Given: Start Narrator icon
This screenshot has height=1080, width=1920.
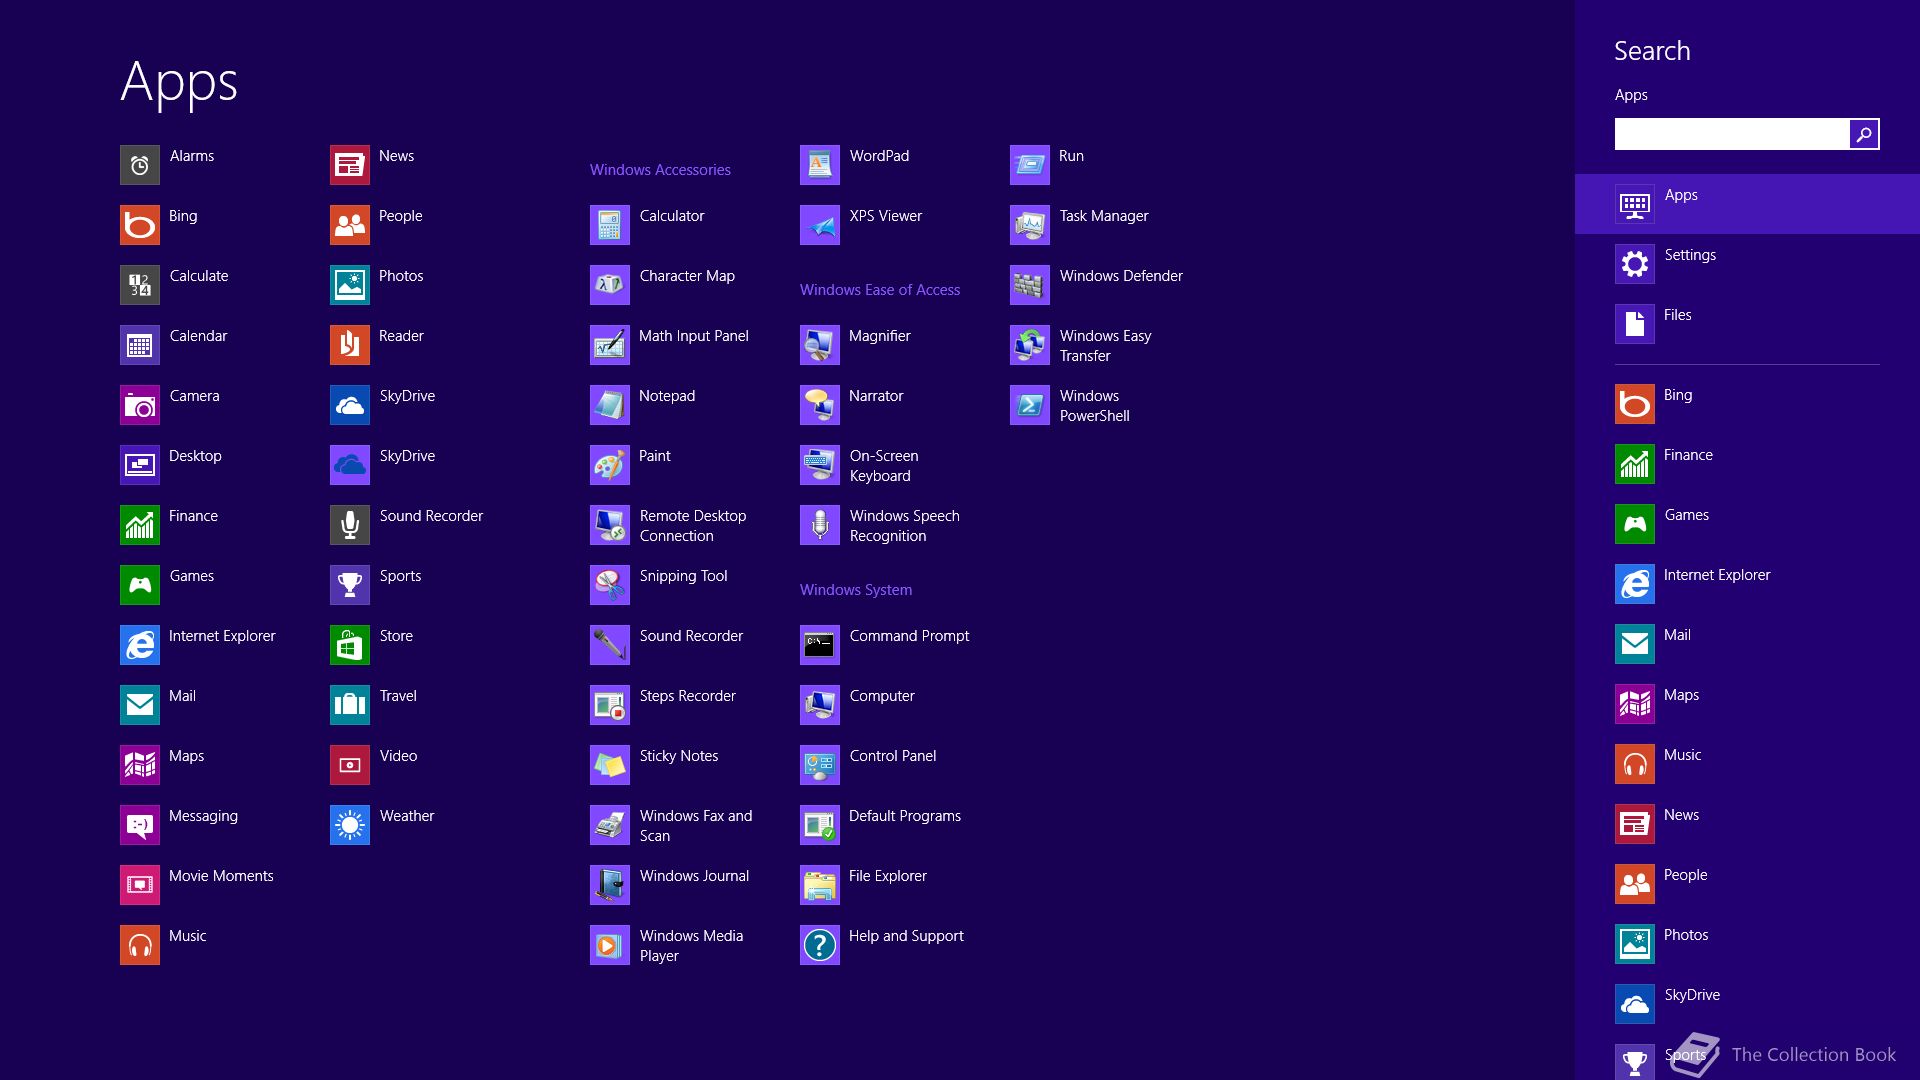Looking at the screenshot, I should pos(820,405).
